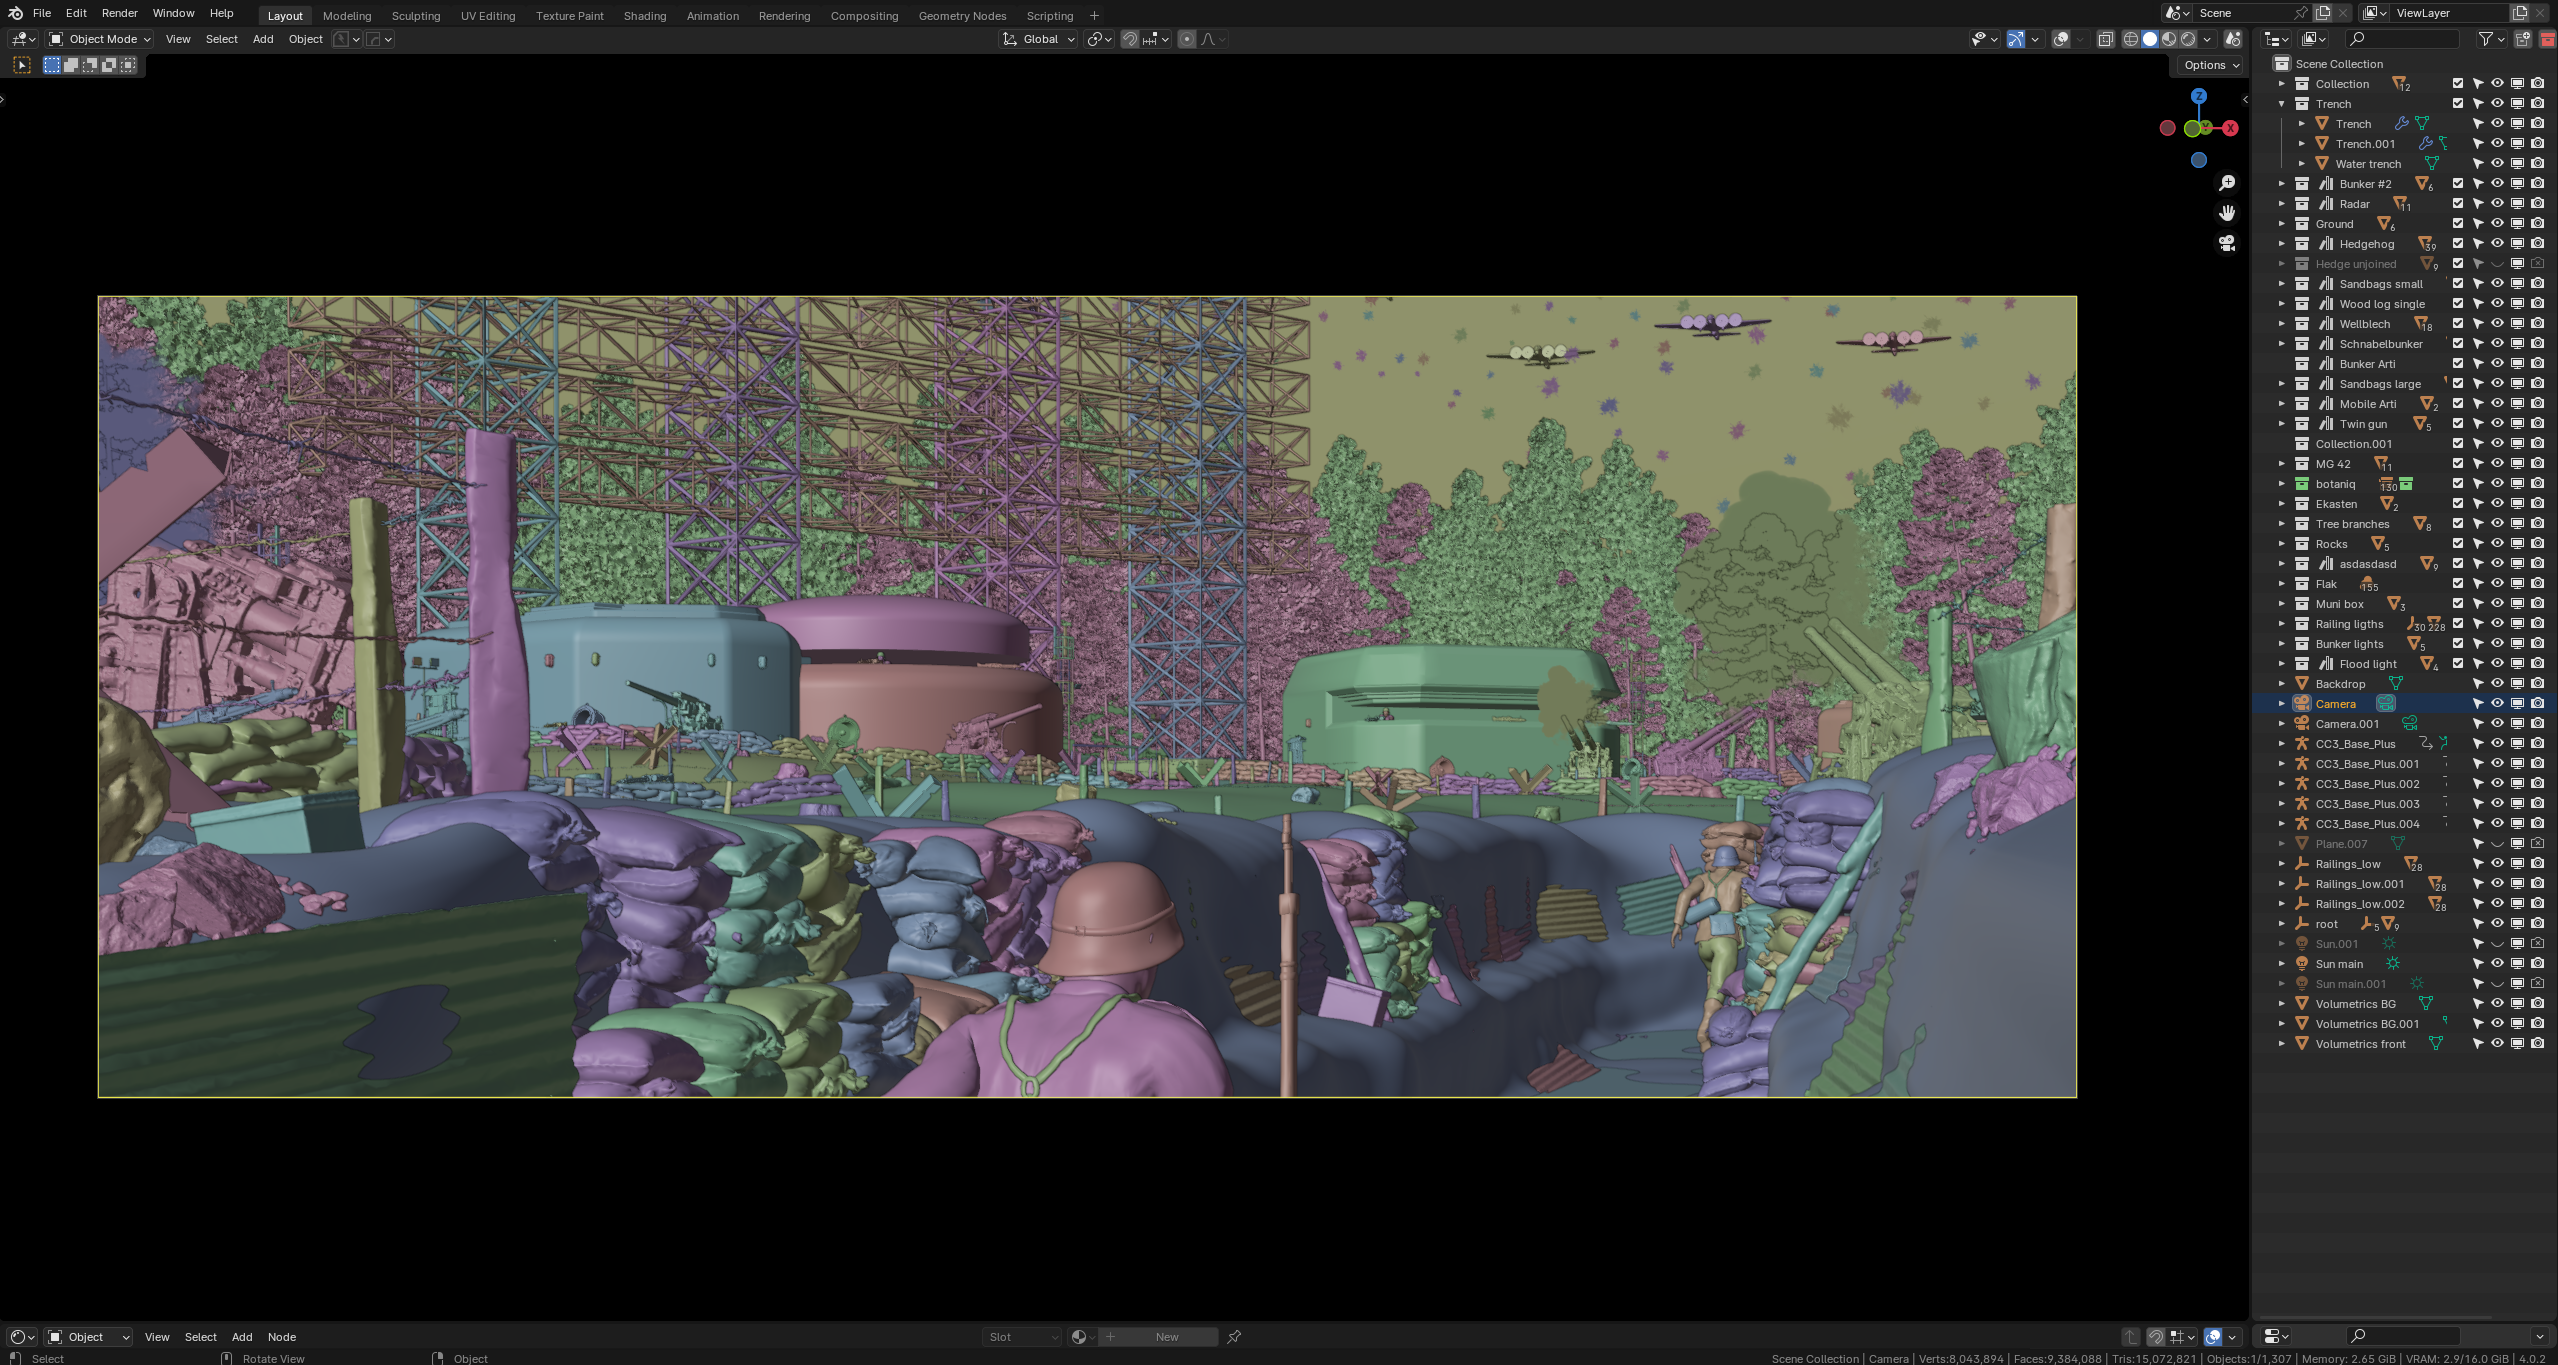Open the Node menu in bottom editor
The width and height of the screenshot is (2558, 1365).
click(282, 1337)
